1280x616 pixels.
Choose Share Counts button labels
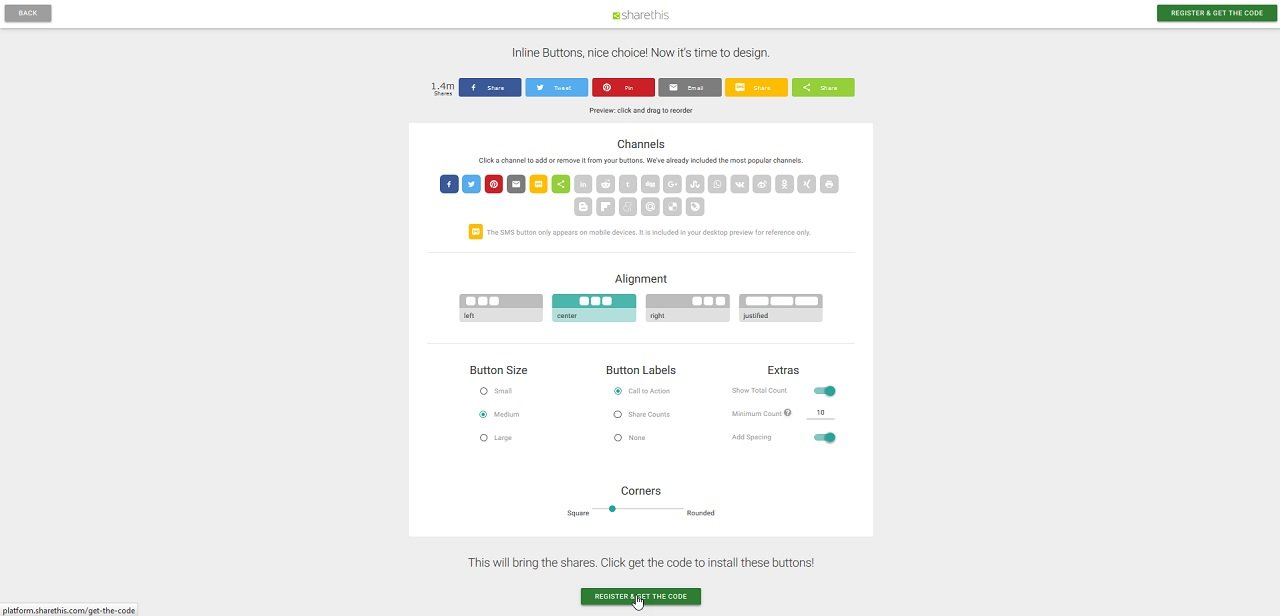(618, 414)
